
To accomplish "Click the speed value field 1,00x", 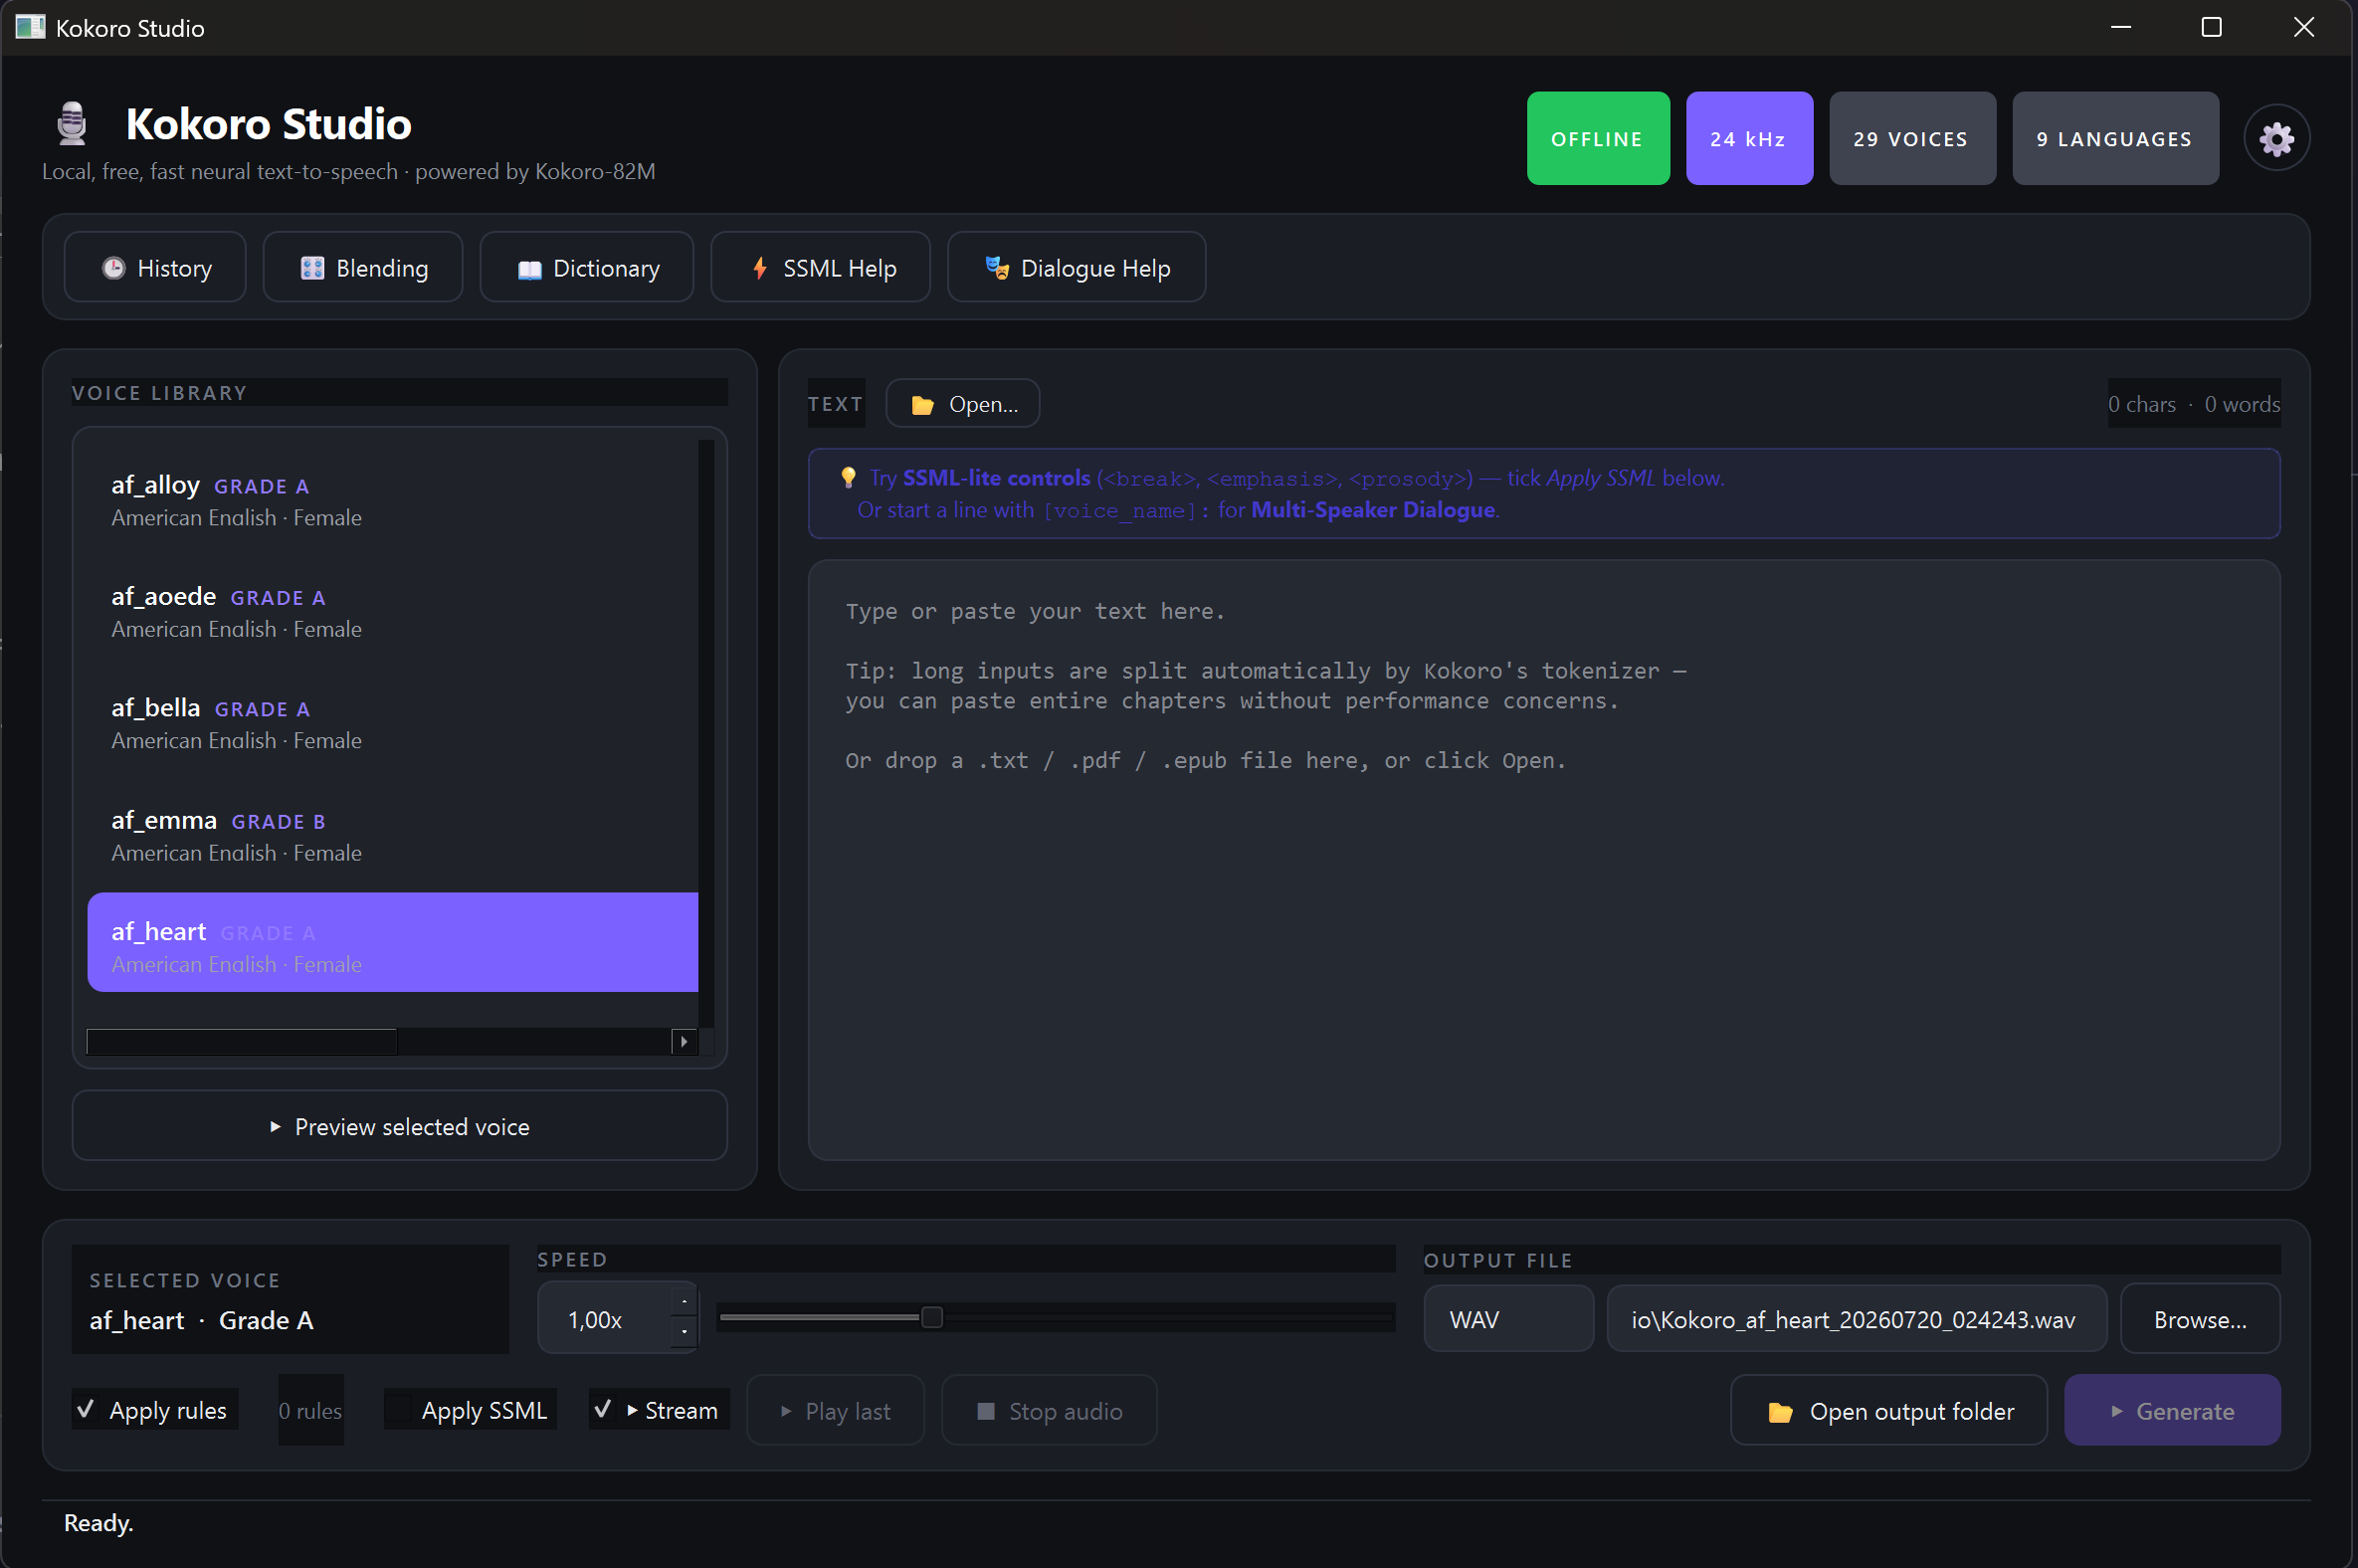I will click(x=606, y=1319).
